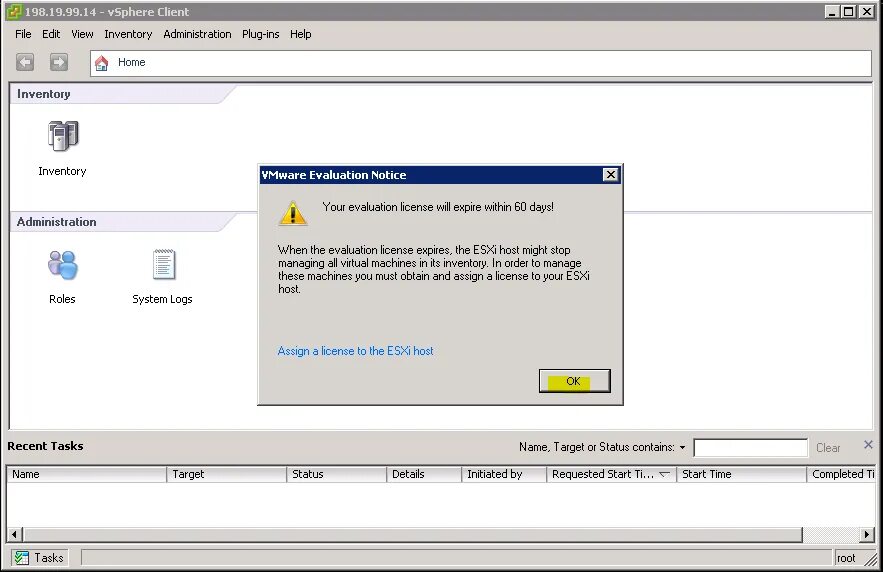The height and width of the screenshot is (572, 883).
Task: Click the left arrow of horizontal scrollbar
Action: pos(15,534)
